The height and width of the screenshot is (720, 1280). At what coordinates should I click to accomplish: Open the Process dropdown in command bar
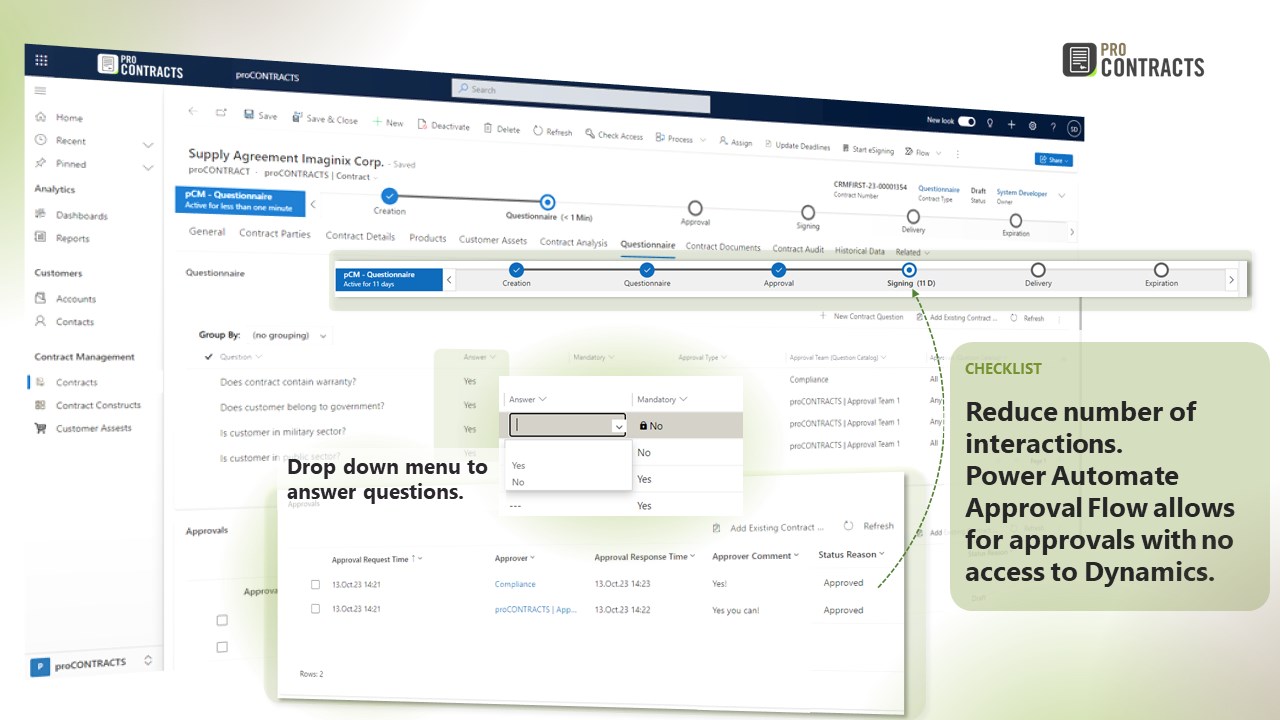[681, 139]
